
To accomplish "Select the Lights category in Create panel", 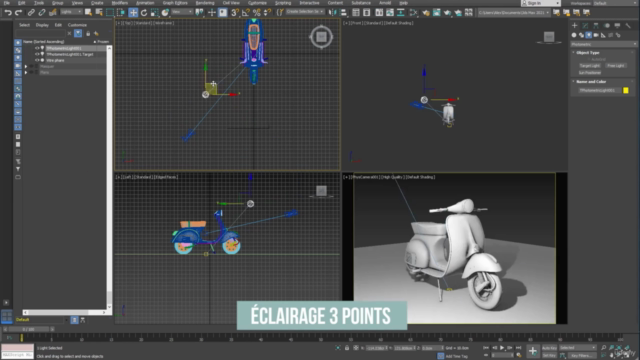I will click(x=589, y=35).
